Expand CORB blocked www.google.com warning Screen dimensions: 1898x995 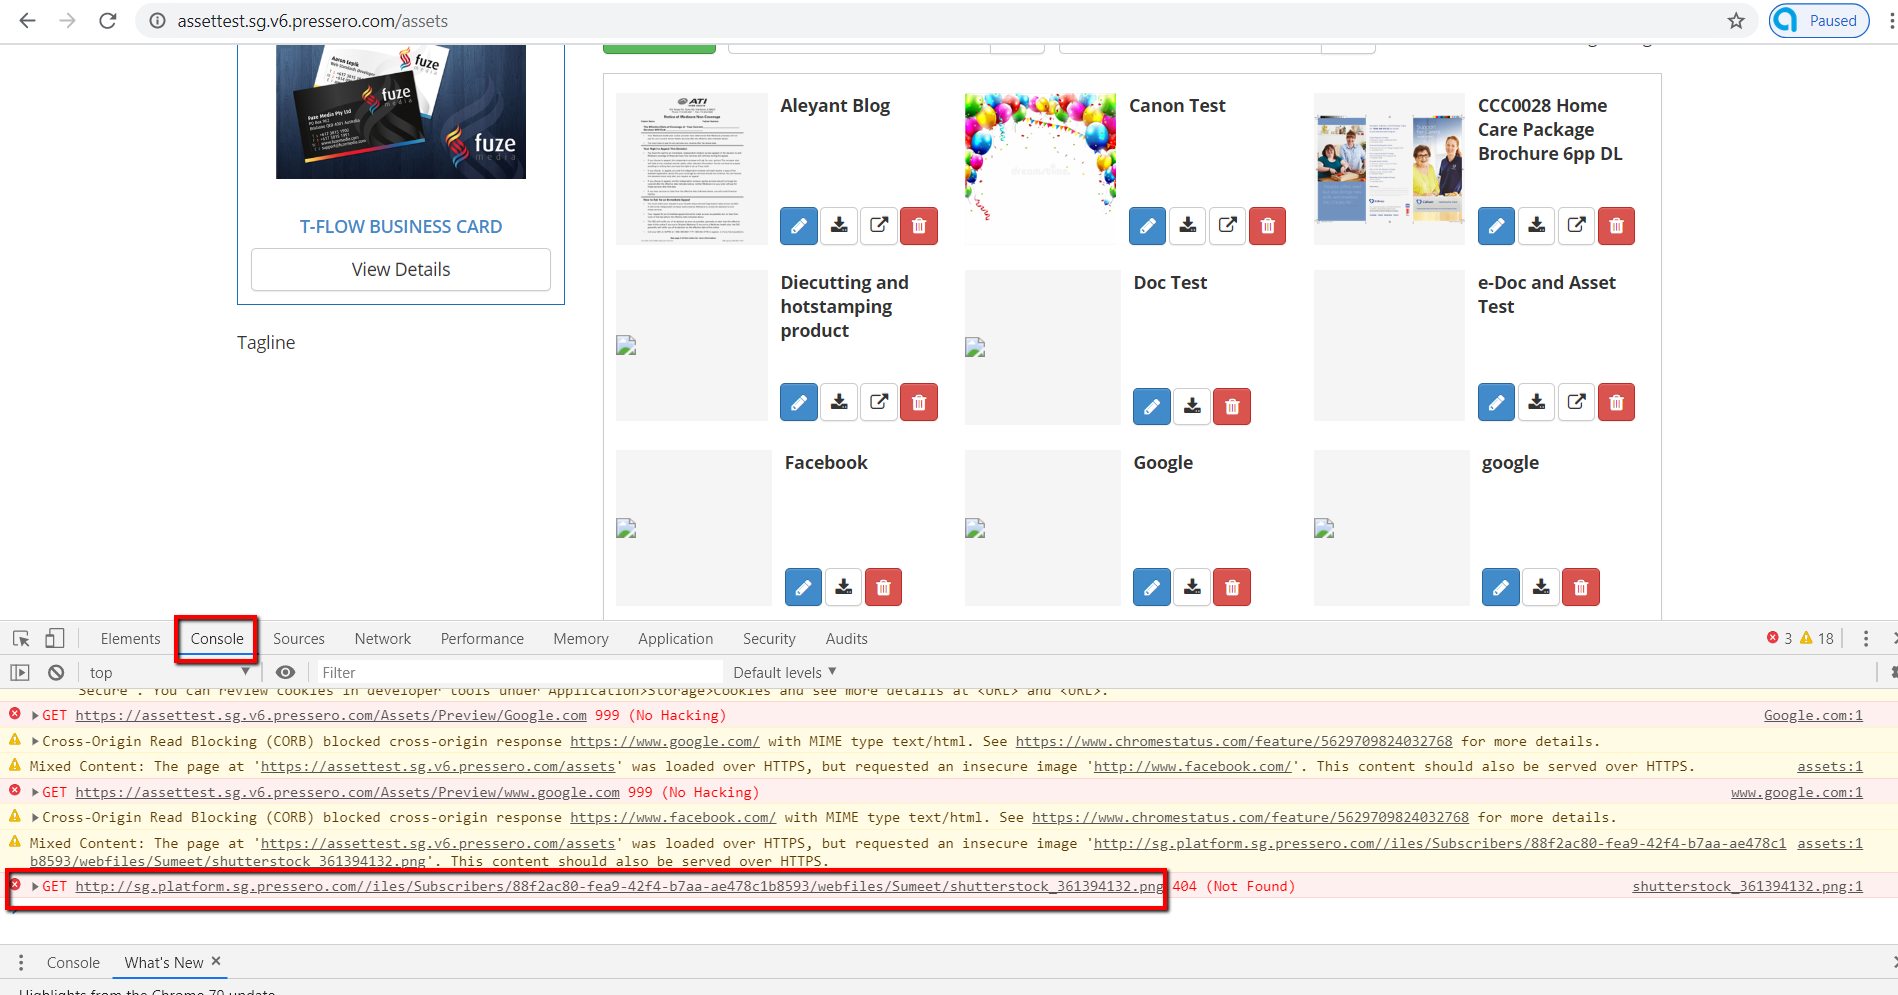point(35,742)
